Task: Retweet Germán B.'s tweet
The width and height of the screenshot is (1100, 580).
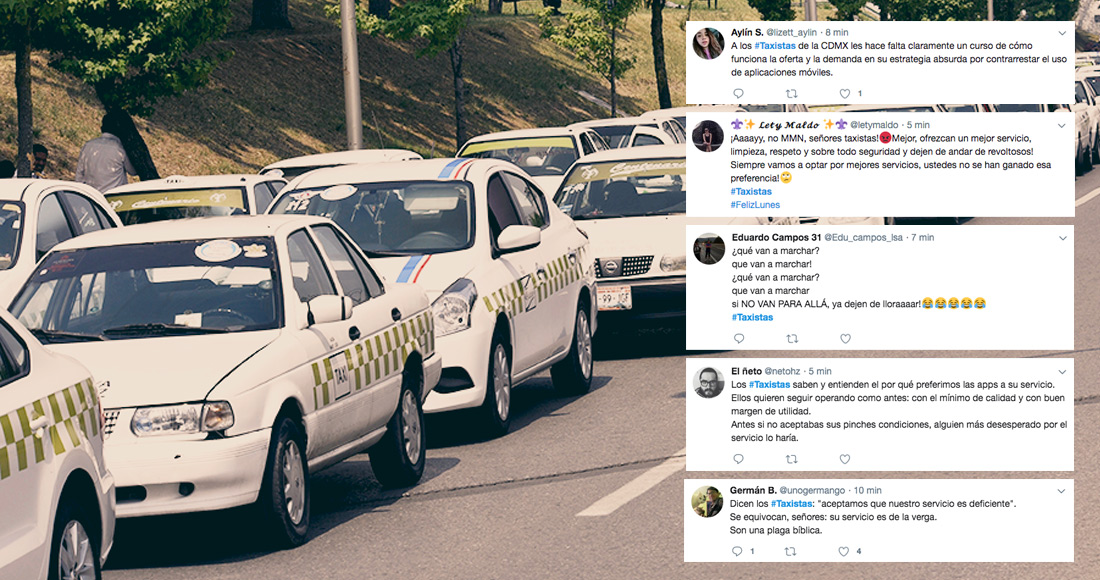Action: tap(791, 551)
